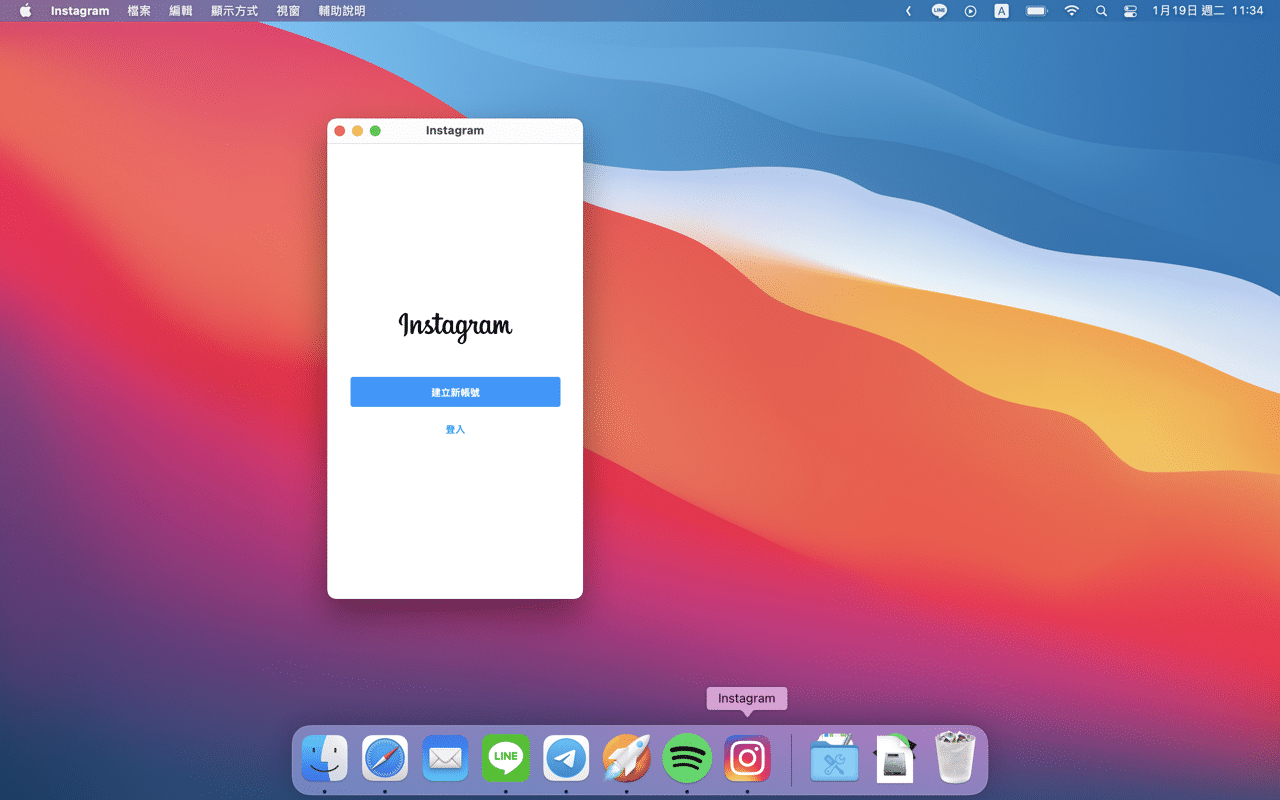Open Spotify from the Dock

[687, 759]
